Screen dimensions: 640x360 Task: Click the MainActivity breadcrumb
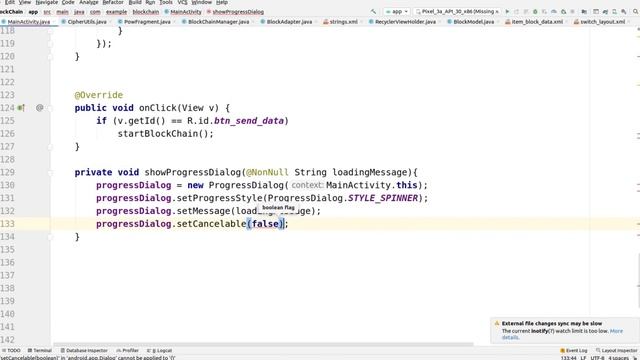click(183, 12)
